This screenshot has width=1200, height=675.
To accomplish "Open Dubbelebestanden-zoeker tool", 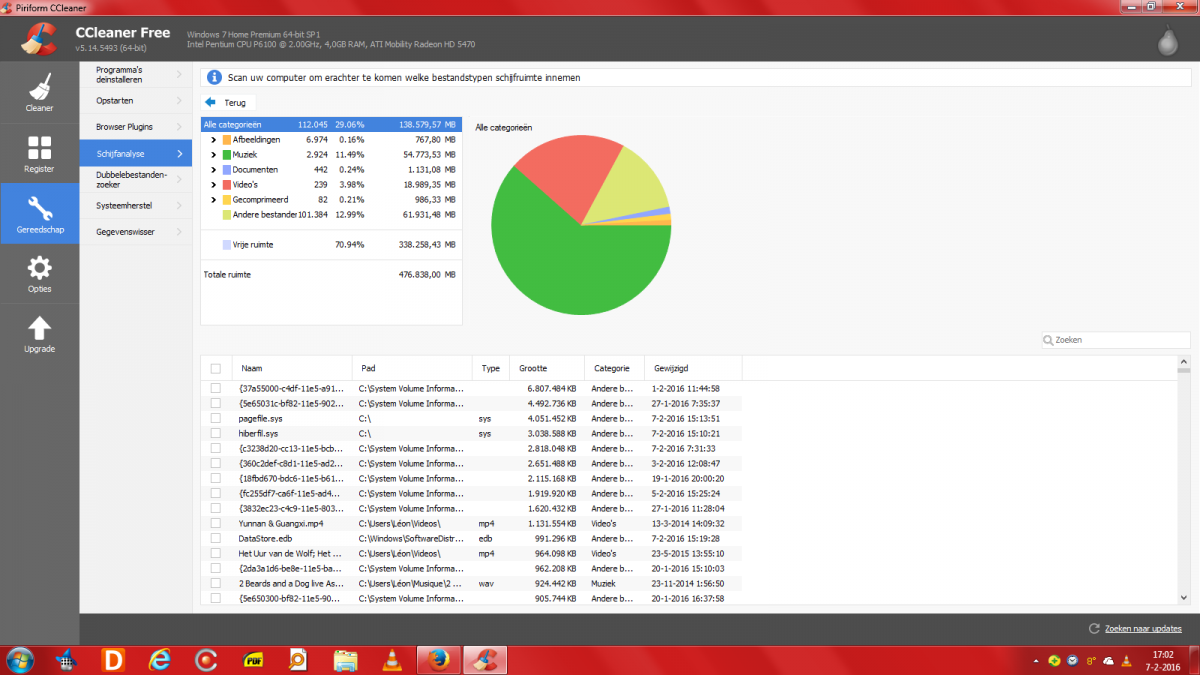I will click(x=135, y=179).
